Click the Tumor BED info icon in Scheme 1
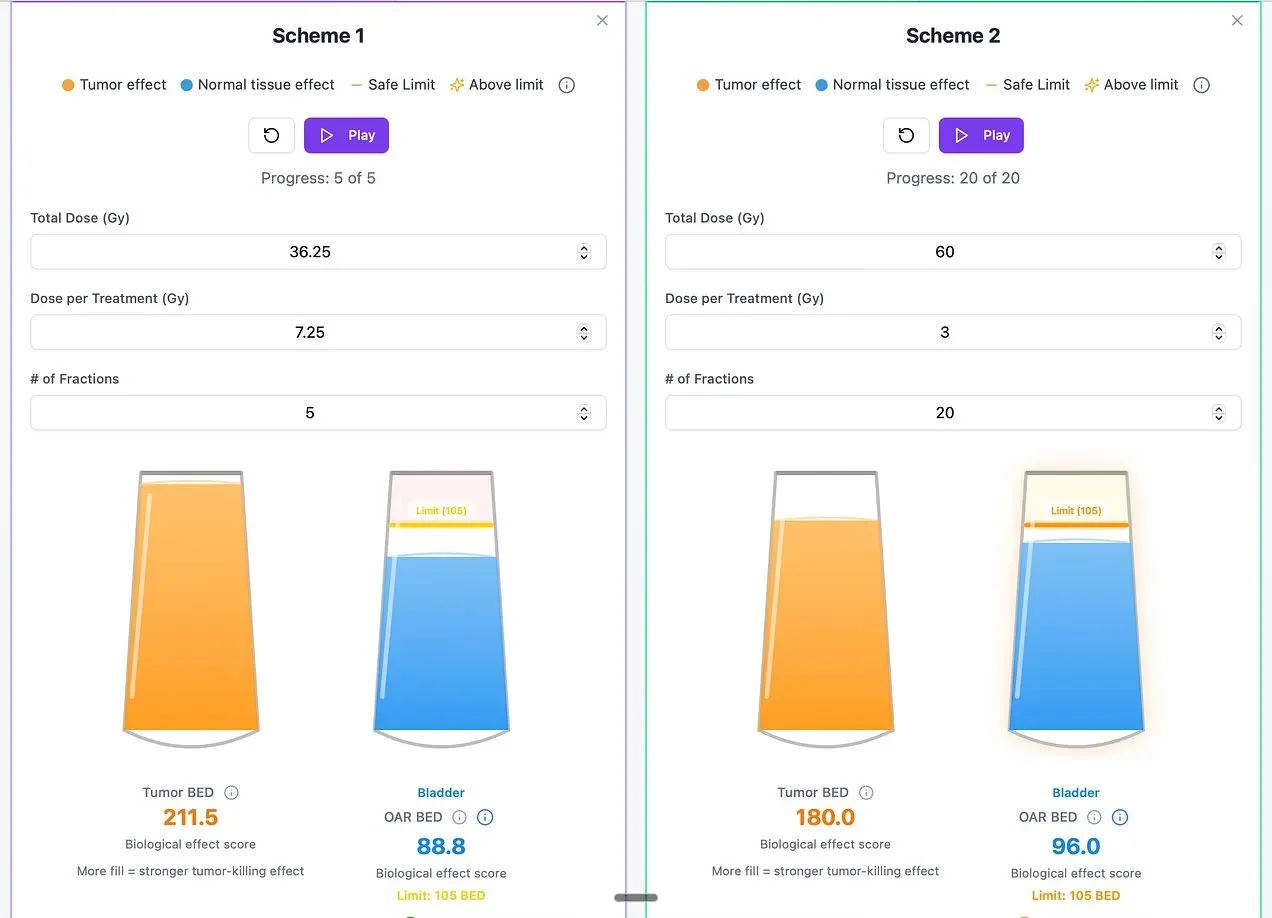Image resolution: width=1272 pixels, height=918 pixels. tap(231, 792)
